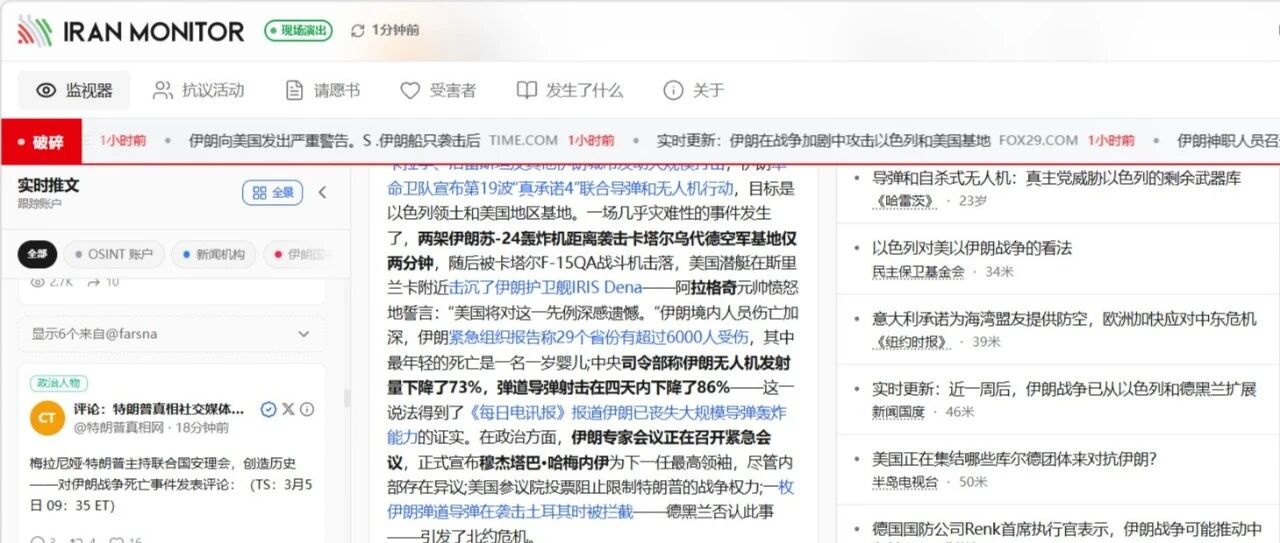The height and width of the screenshot is (543, 1280).
Task: Click the red 破碎 breaking news label
Action: coord(41,142)
